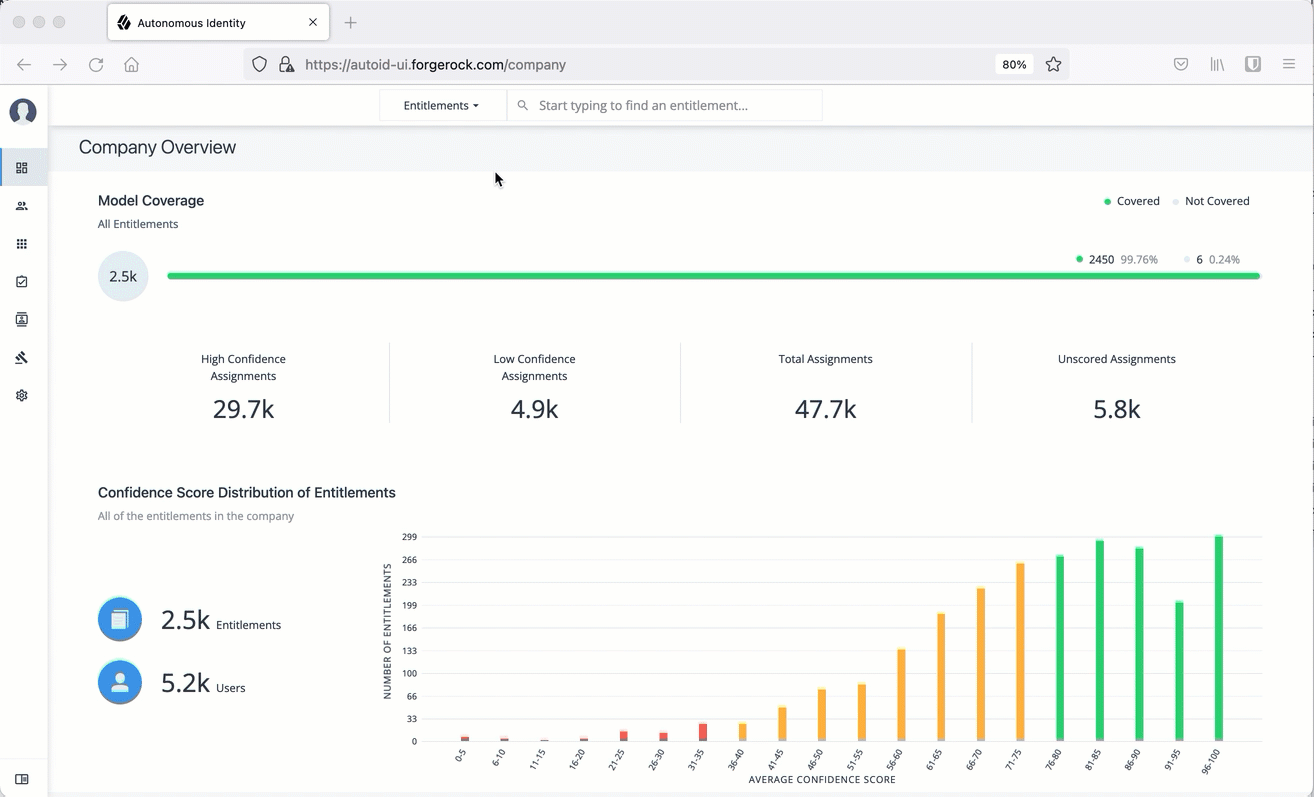The height and width of the screenshot is (797, 1314).
Task: Open the users/identities sidebar icon
Action: click(x=22, y=206)
